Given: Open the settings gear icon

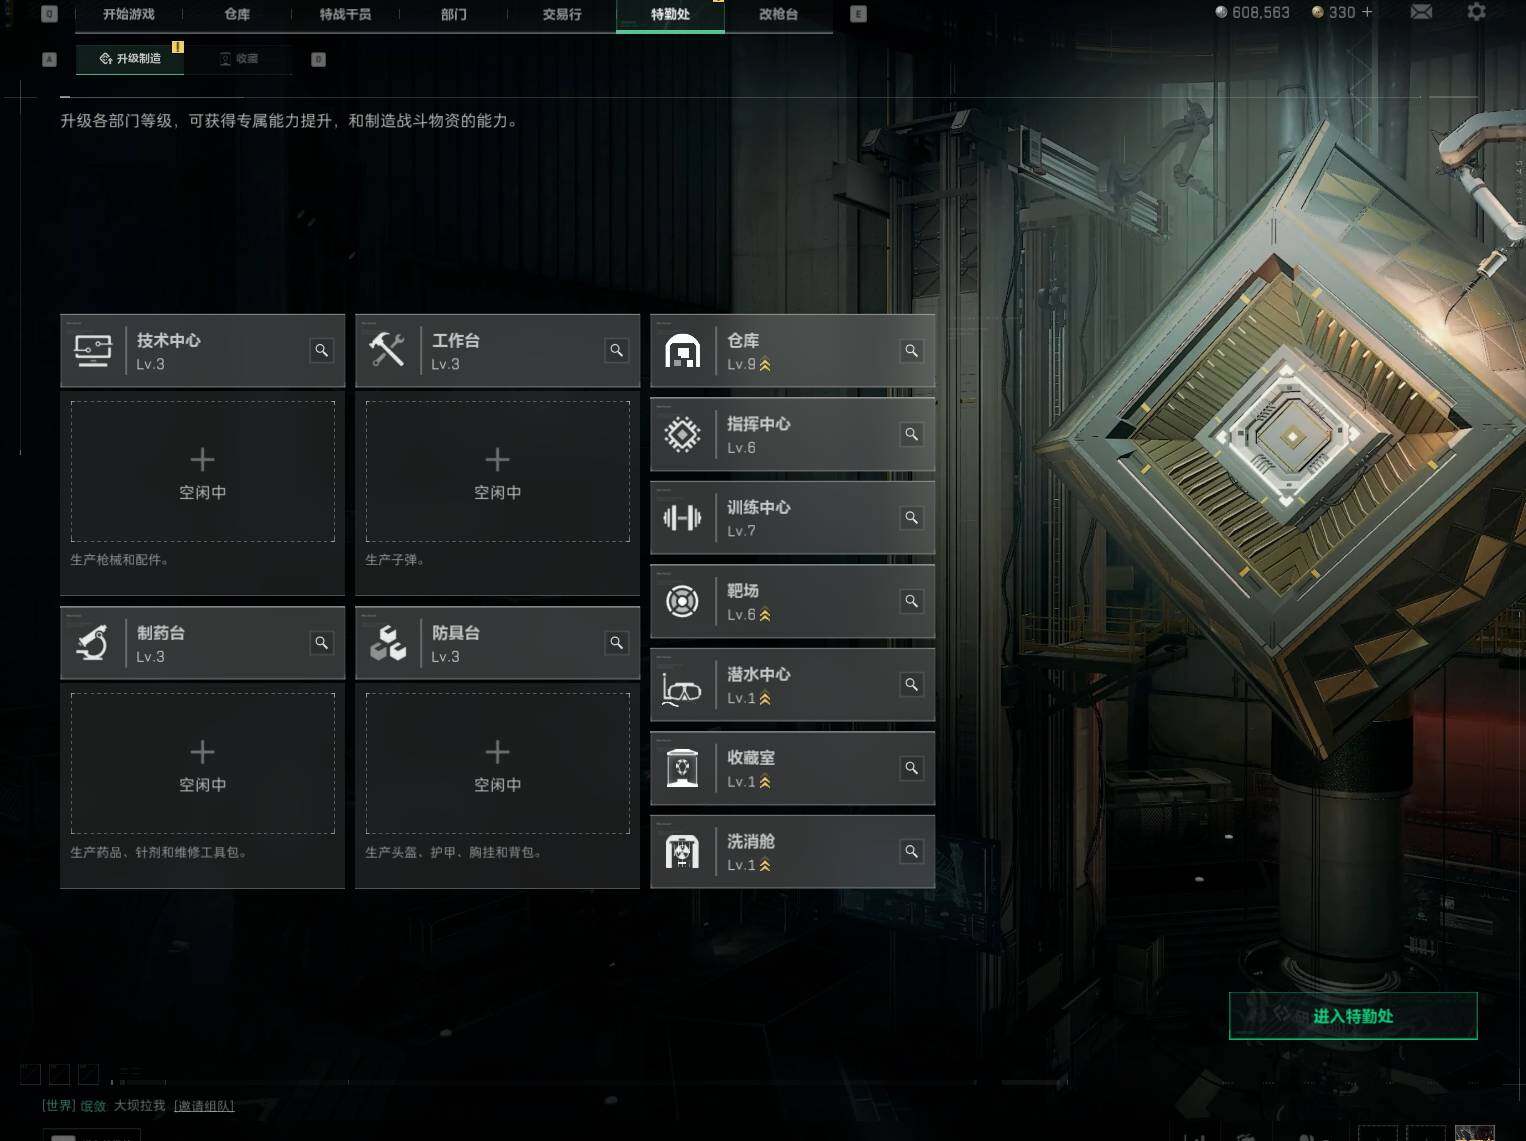Looking at the screenshot, I should point(1476,12).
